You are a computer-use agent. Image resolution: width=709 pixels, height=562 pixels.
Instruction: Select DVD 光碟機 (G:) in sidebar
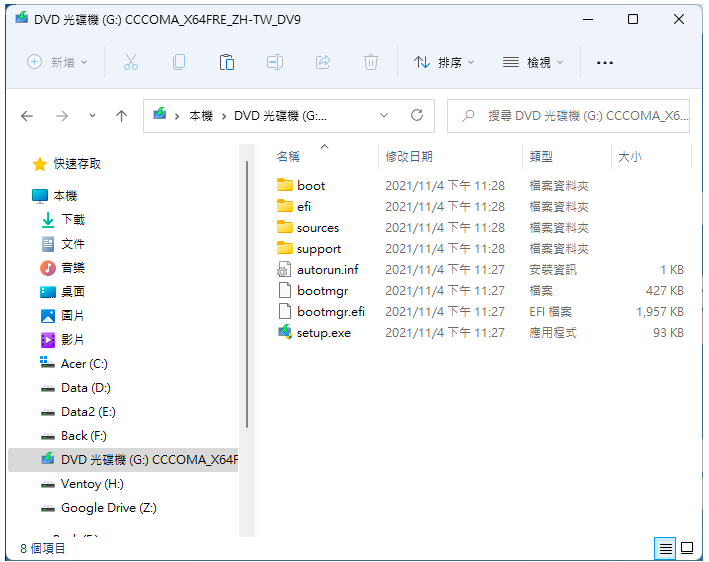[x=123, y=460]
